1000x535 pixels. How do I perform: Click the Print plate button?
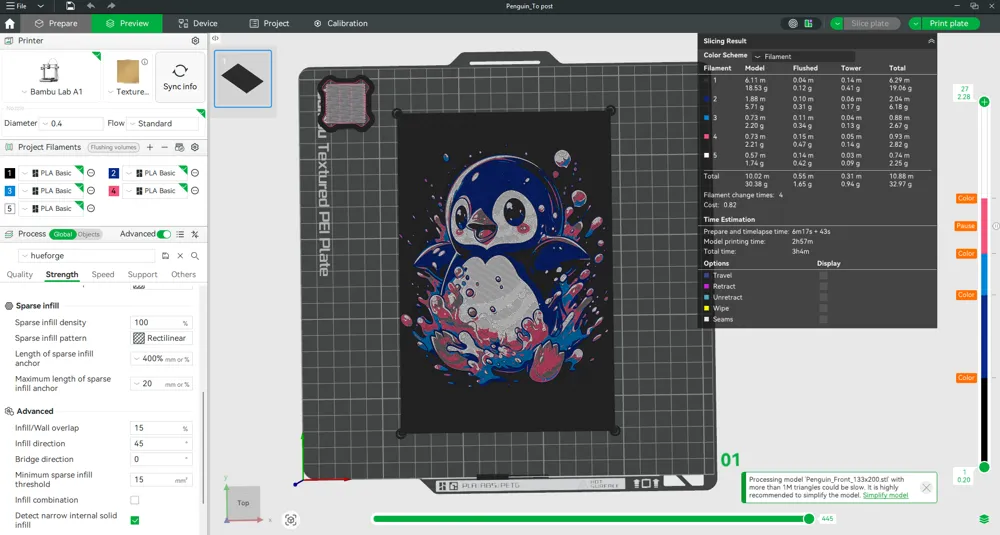[x=948, y=24]
